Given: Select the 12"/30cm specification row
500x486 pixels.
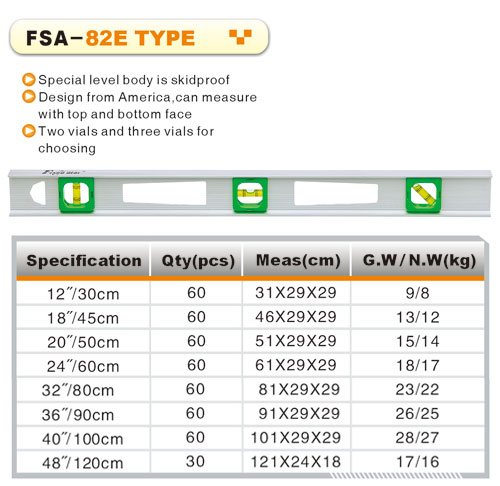Looking at the screenshot, I should pyautogui.click(x=250, y=293).
